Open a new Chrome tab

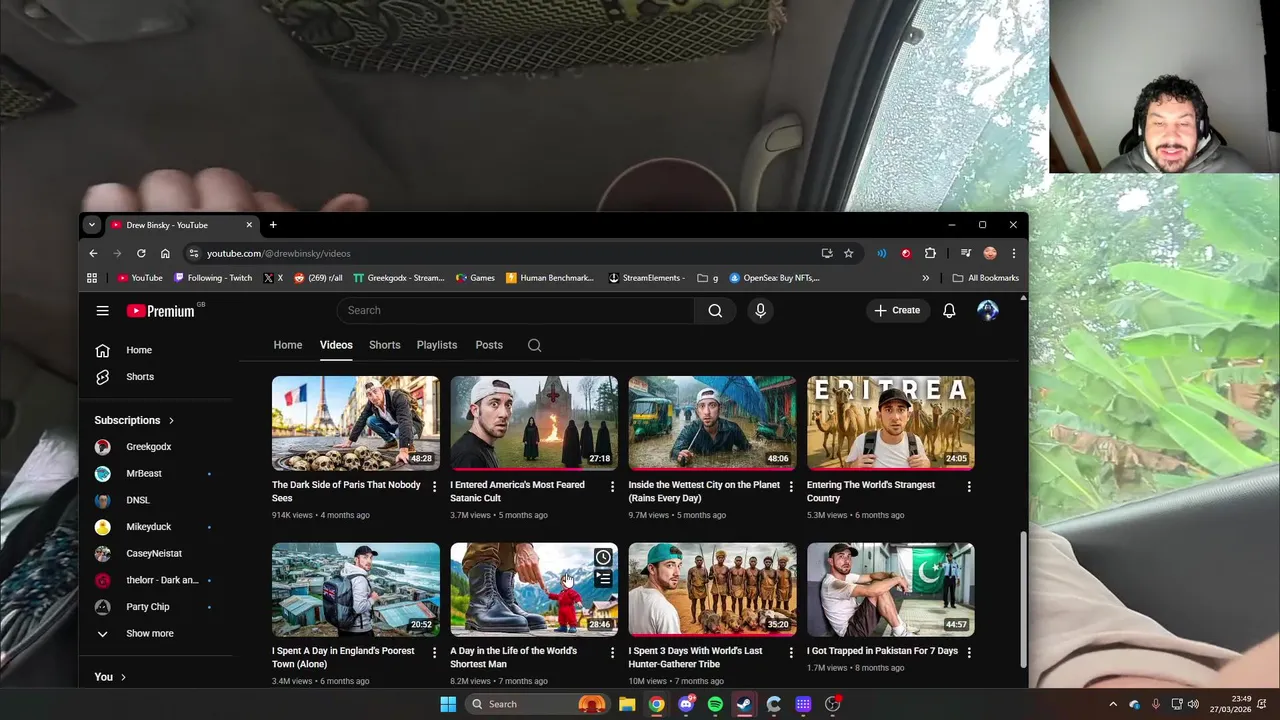(x=273, y=225)
